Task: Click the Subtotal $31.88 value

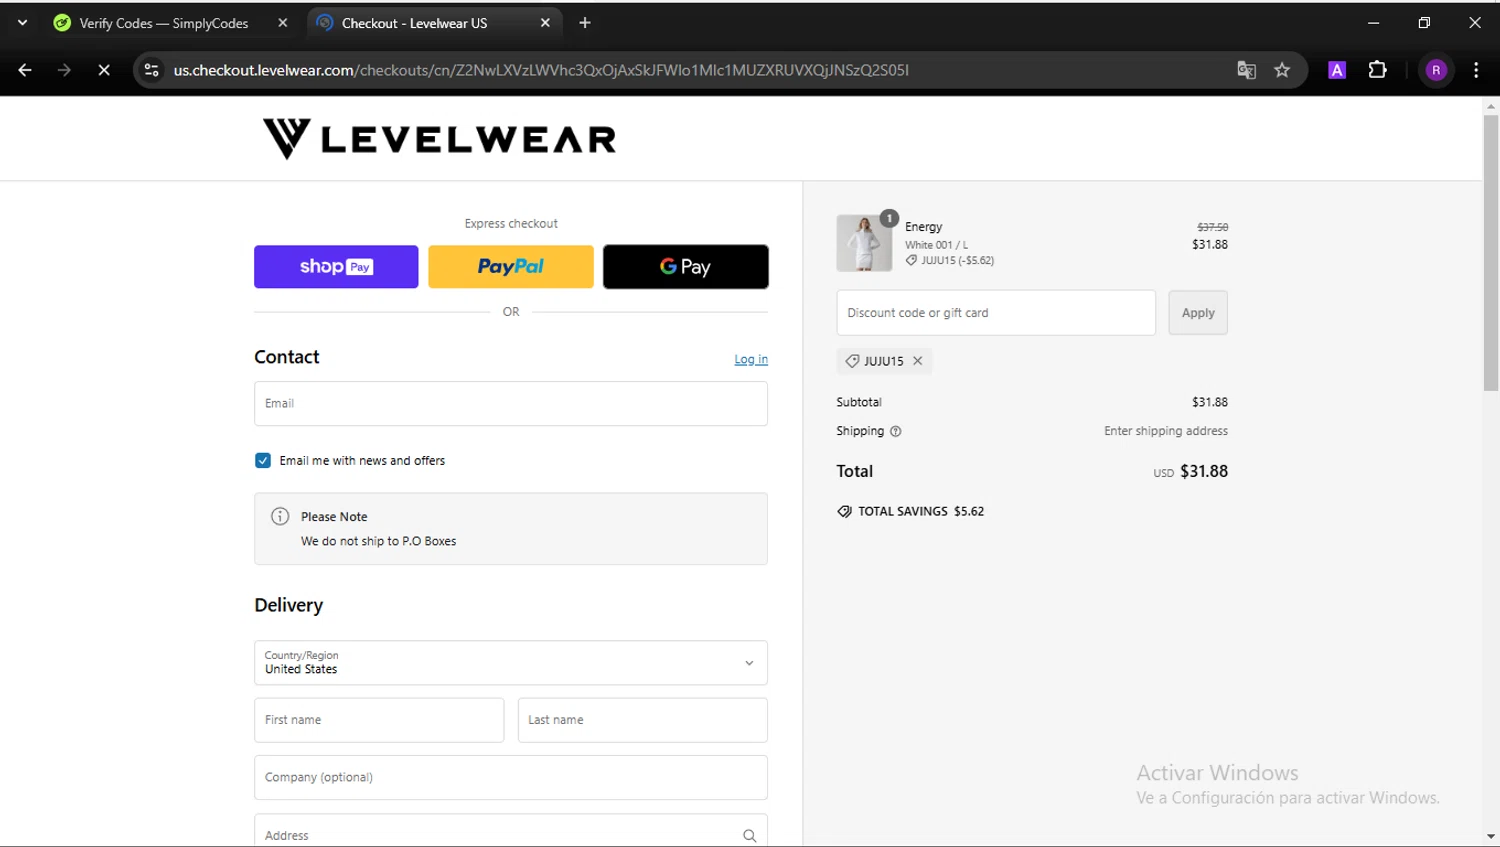Action: click(1210, 402)
